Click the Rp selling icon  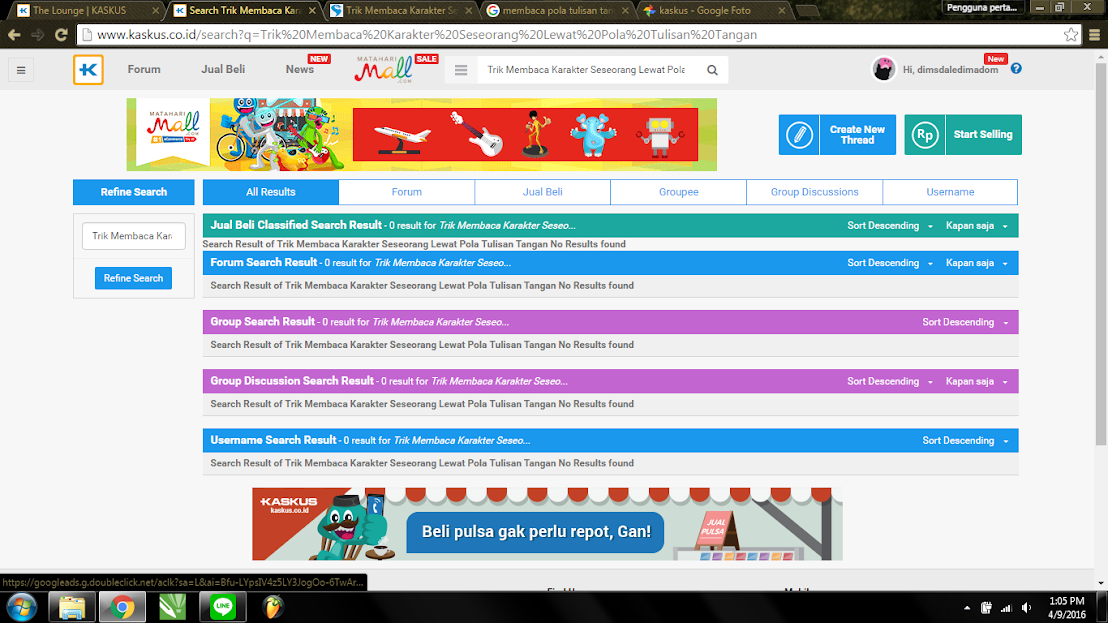(x=924, y=134)
